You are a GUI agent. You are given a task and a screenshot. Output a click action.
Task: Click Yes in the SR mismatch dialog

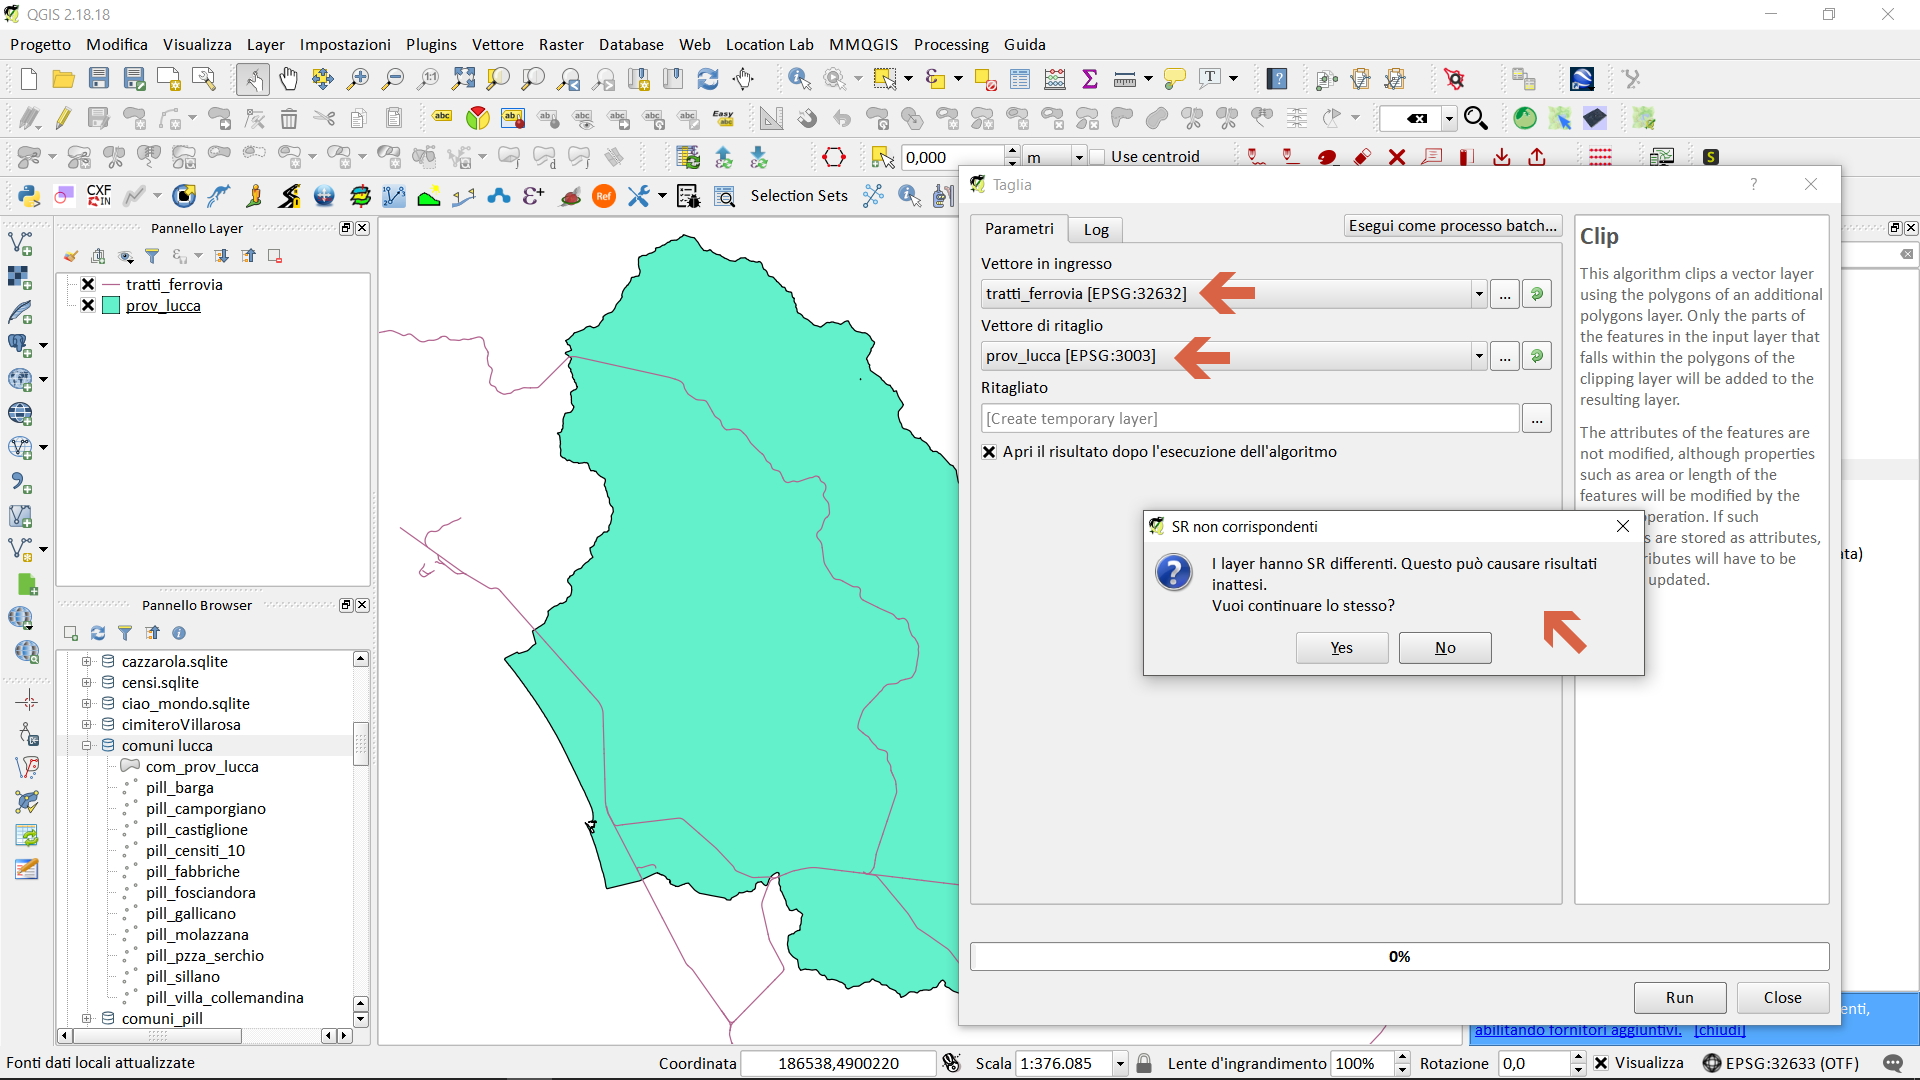pyautogui.click(x=1341, y=648)
